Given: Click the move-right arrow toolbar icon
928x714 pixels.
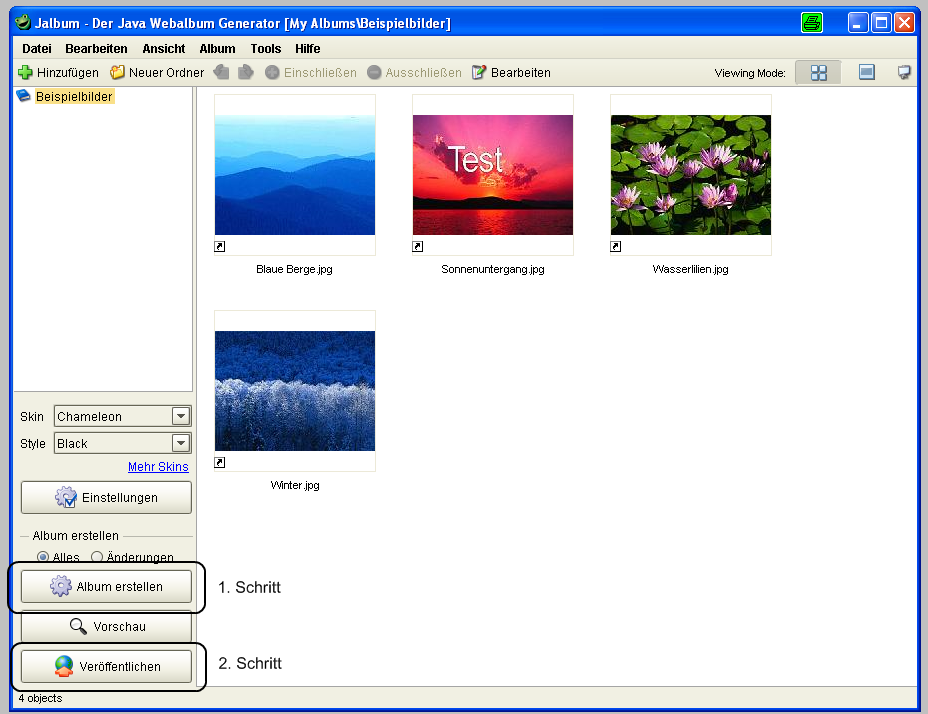Looking at the screenshot, I should (x=246, y=72).
